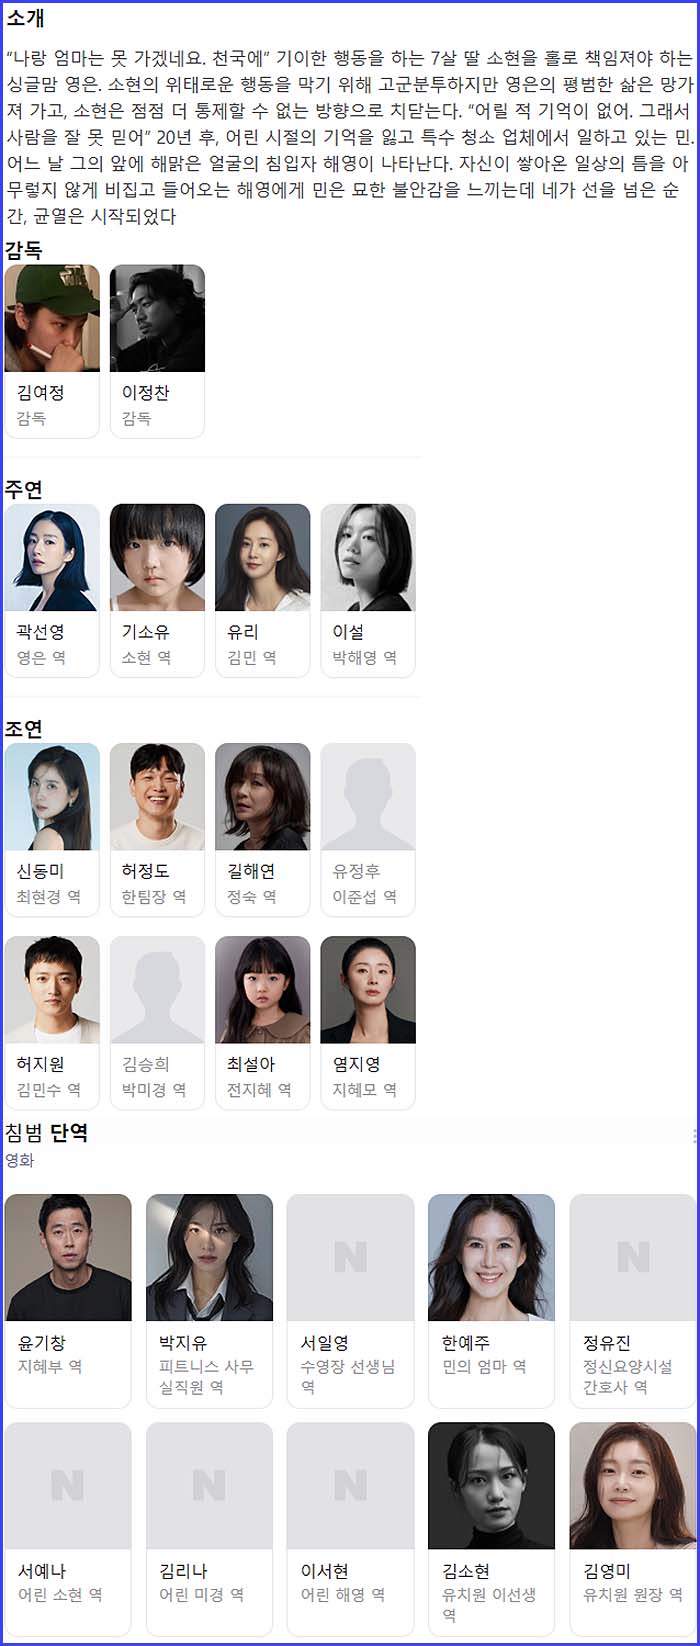Open 유리 name link under 주연

point(243,632)
